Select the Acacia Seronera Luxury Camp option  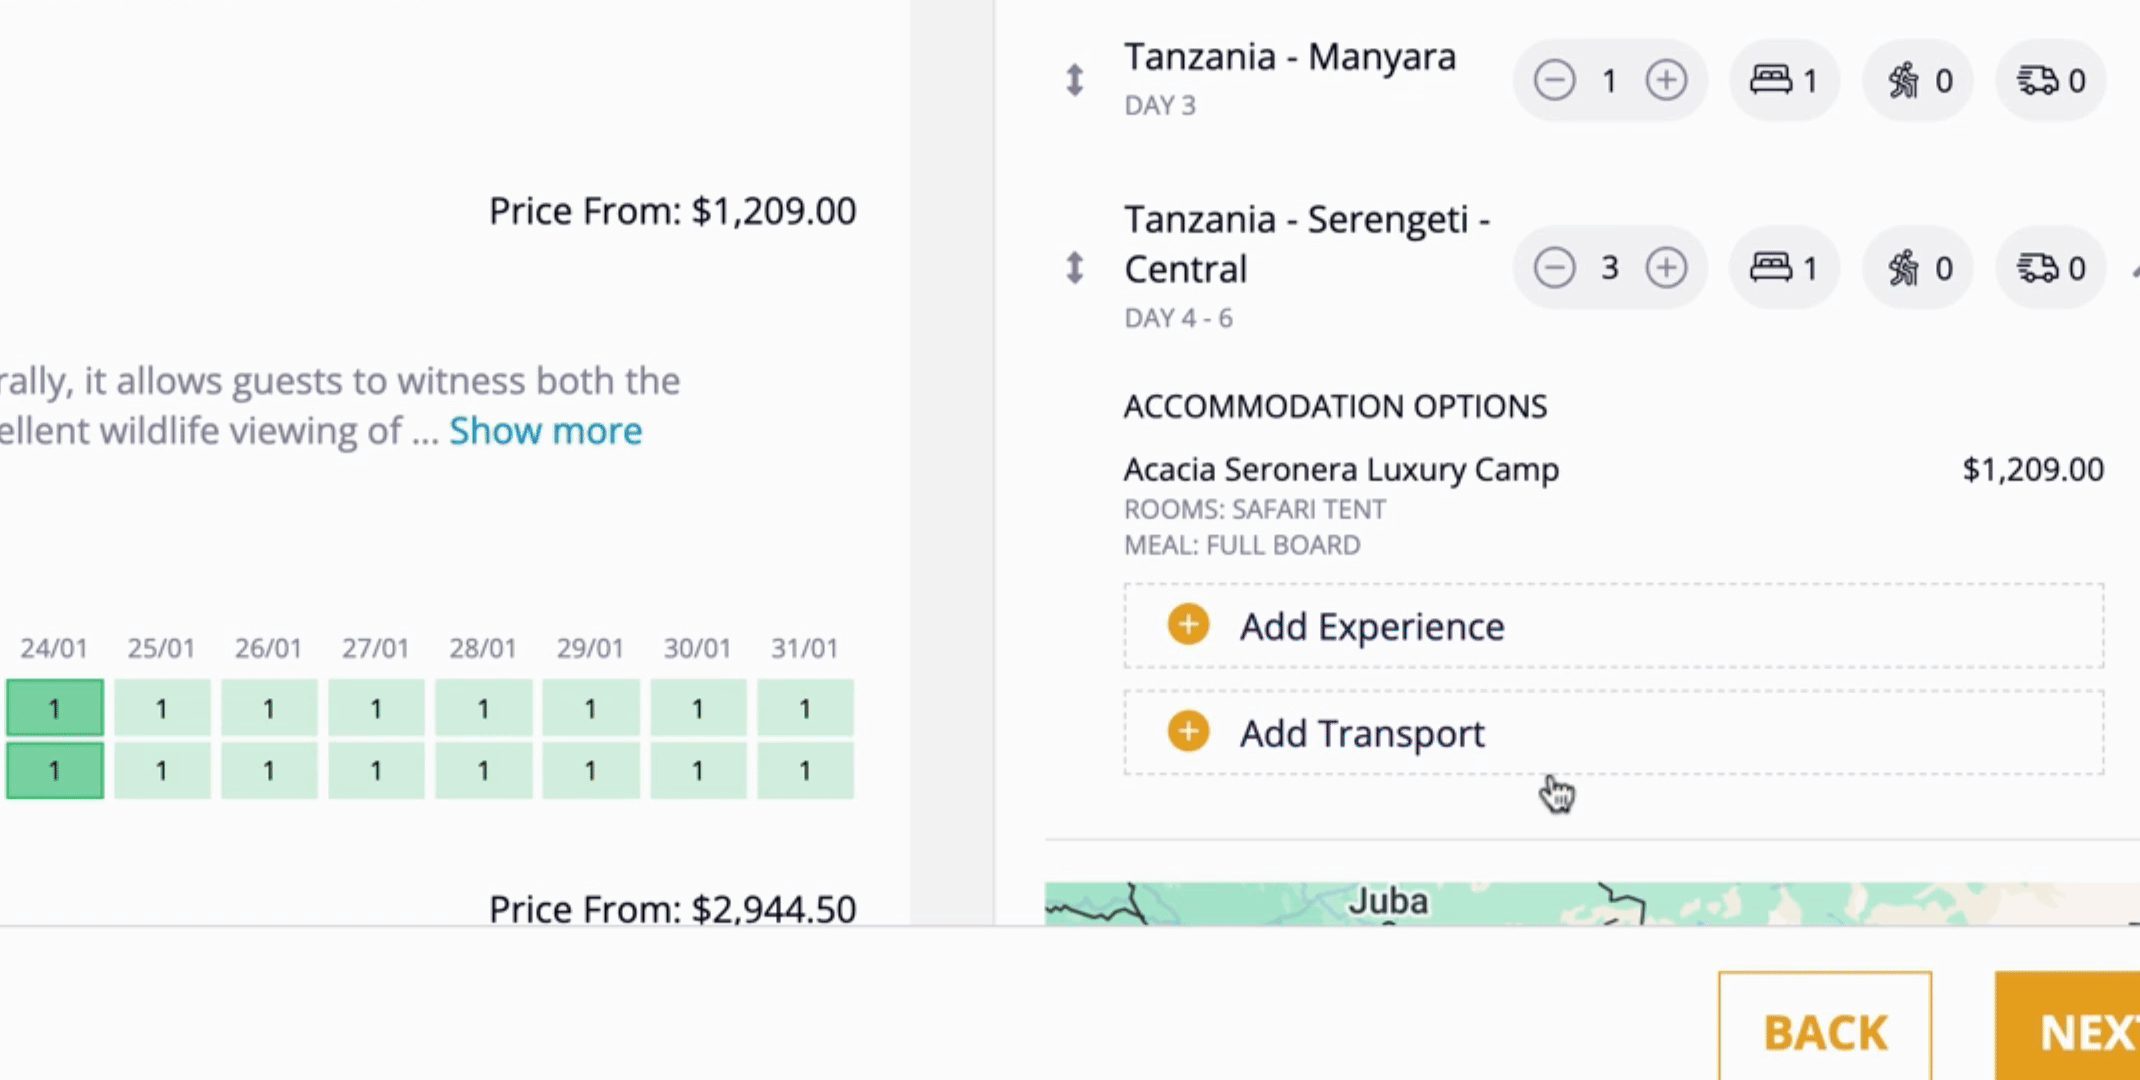click(1613, 506)
